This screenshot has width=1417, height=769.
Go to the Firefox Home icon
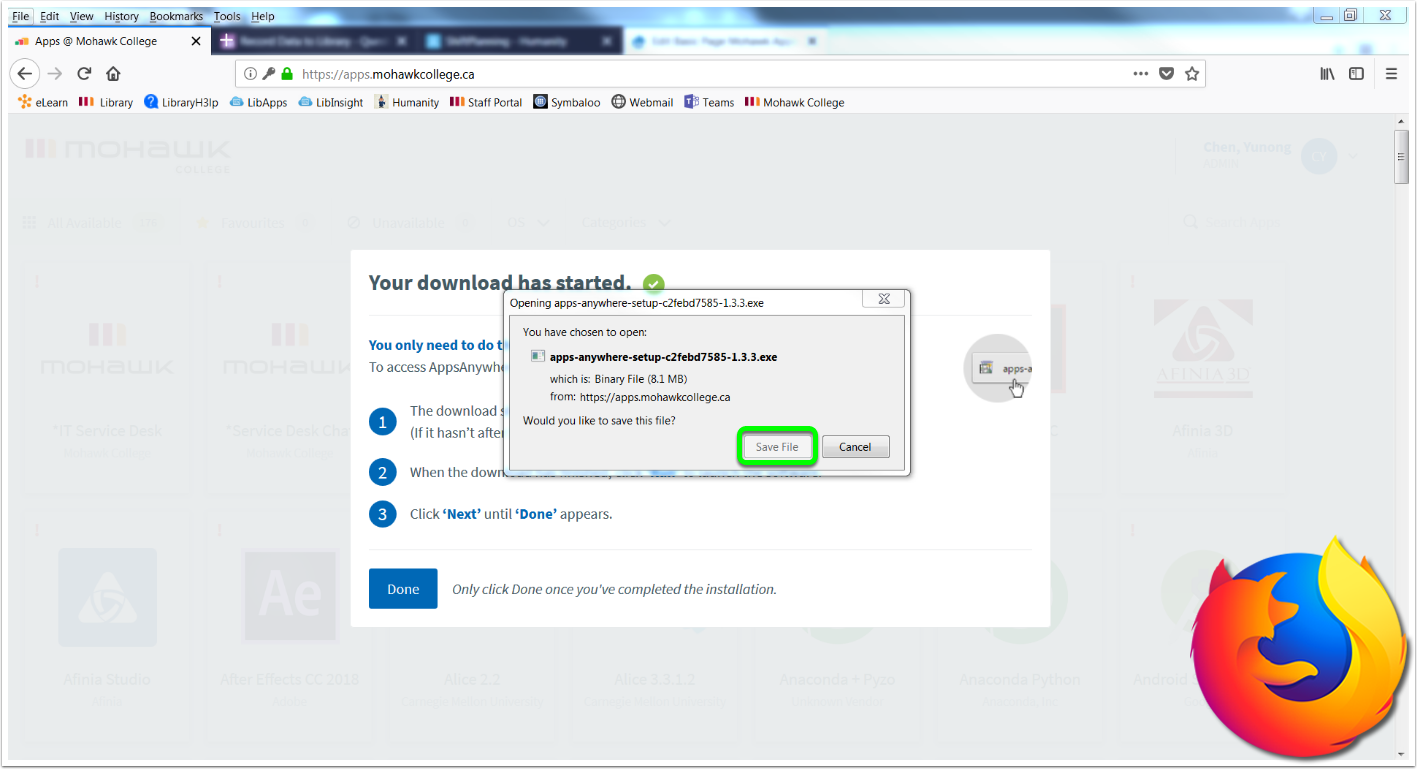click(113, 73)
